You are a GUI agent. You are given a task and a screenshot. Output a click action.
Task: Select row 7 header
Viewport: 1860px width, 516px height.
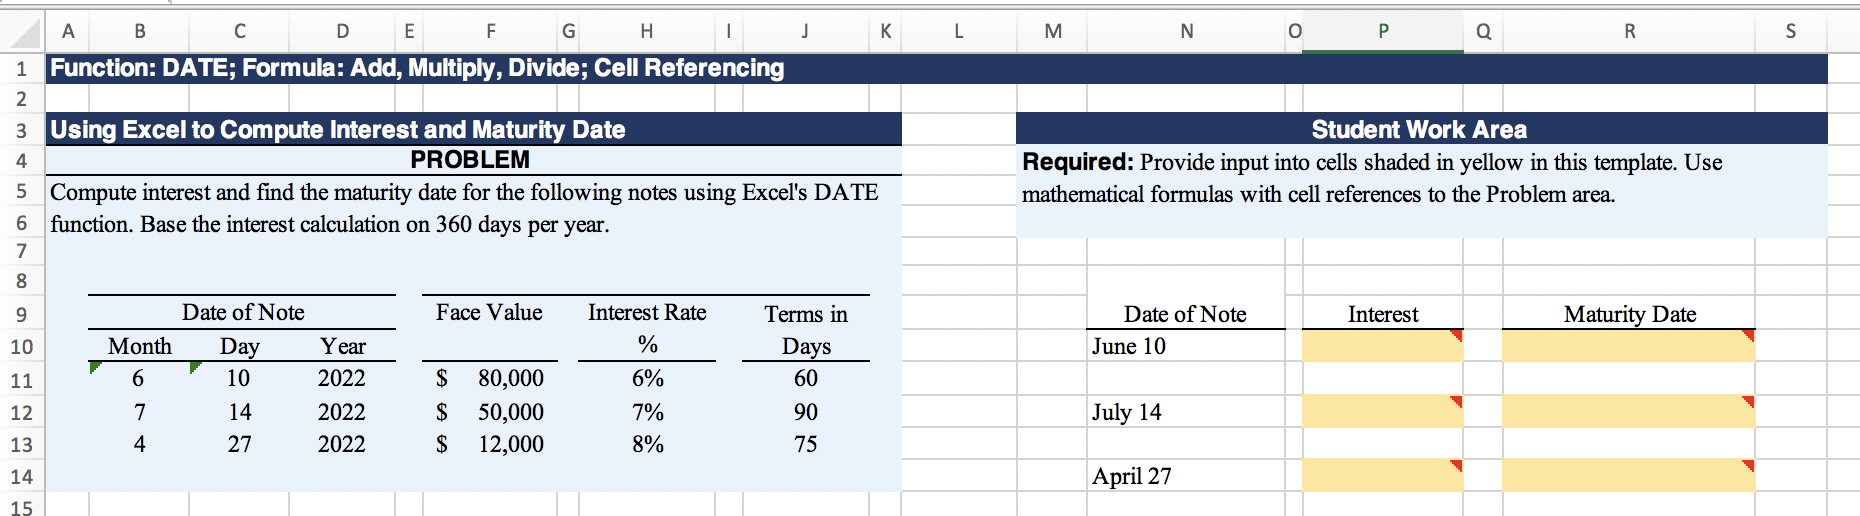click(x=21, y=251)
